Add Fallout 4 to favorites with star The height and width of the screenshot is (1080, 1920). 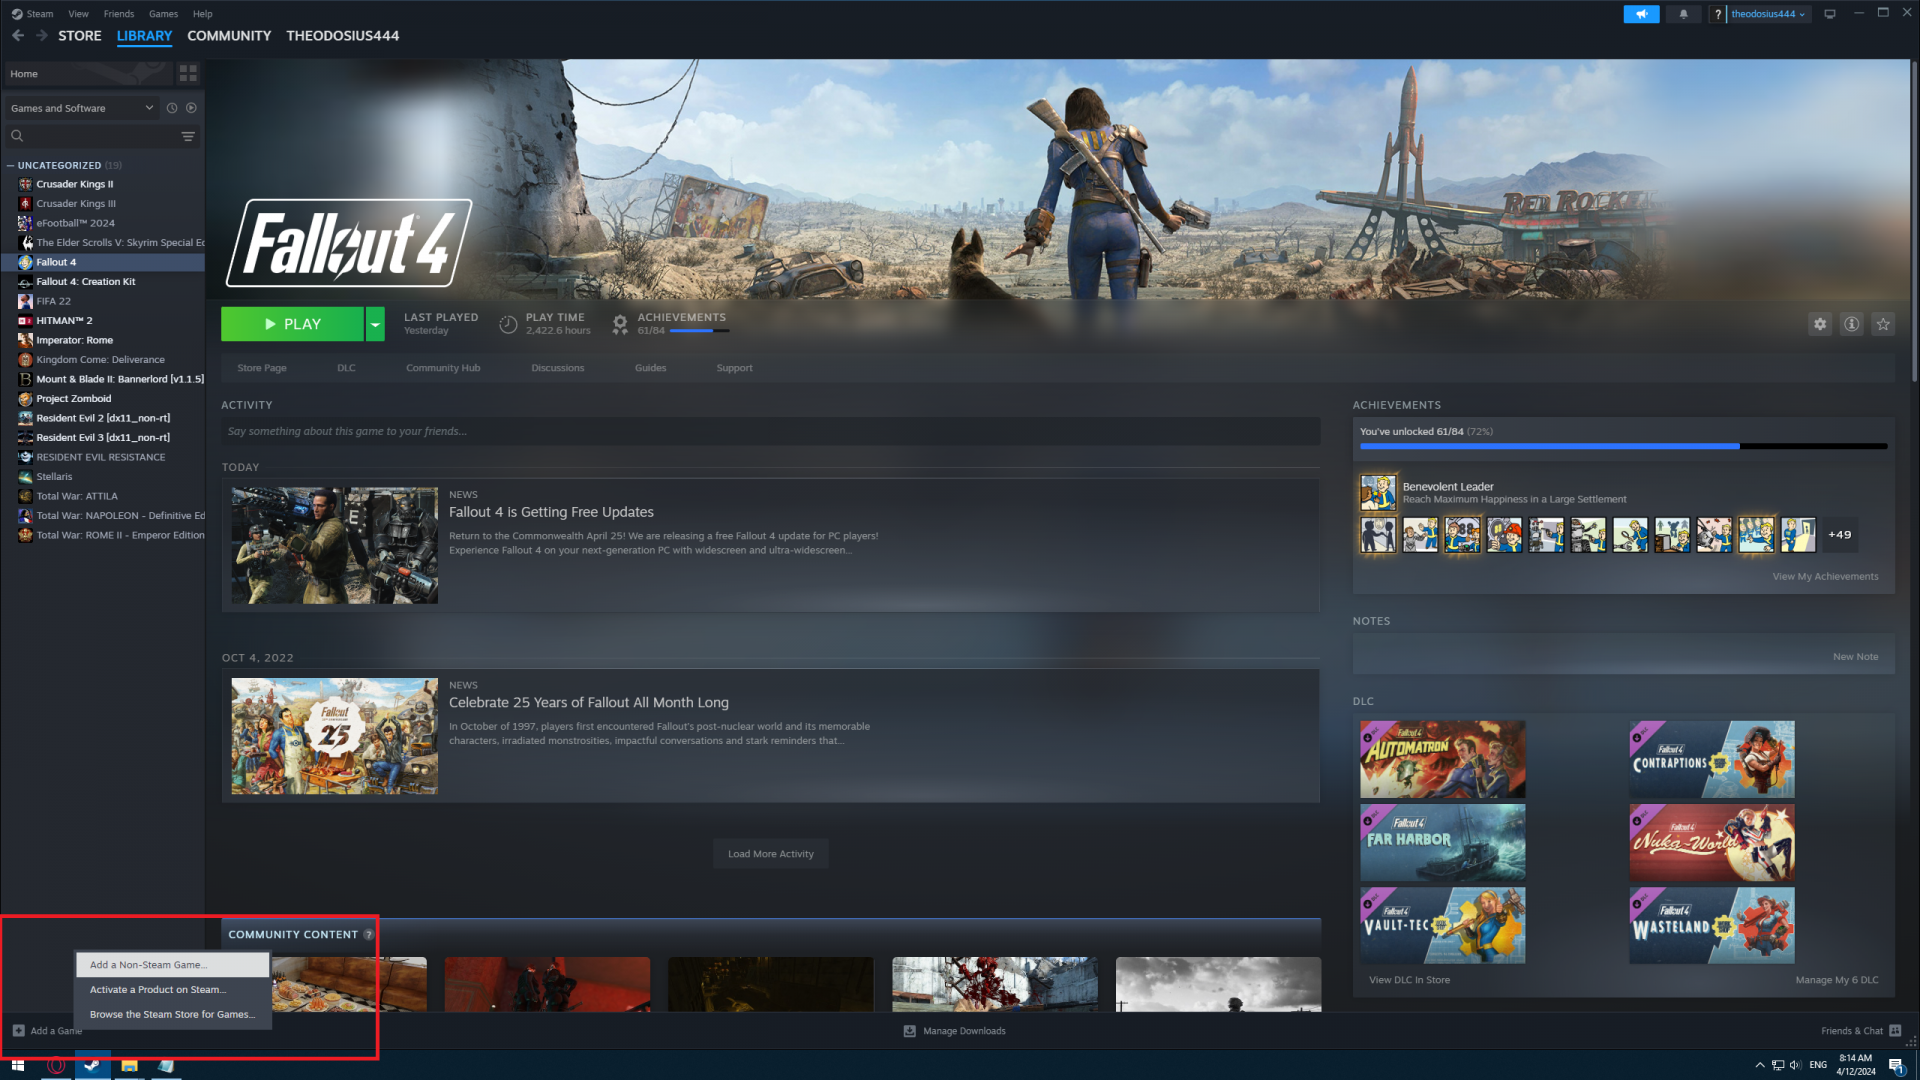[x=1883, y=324]
